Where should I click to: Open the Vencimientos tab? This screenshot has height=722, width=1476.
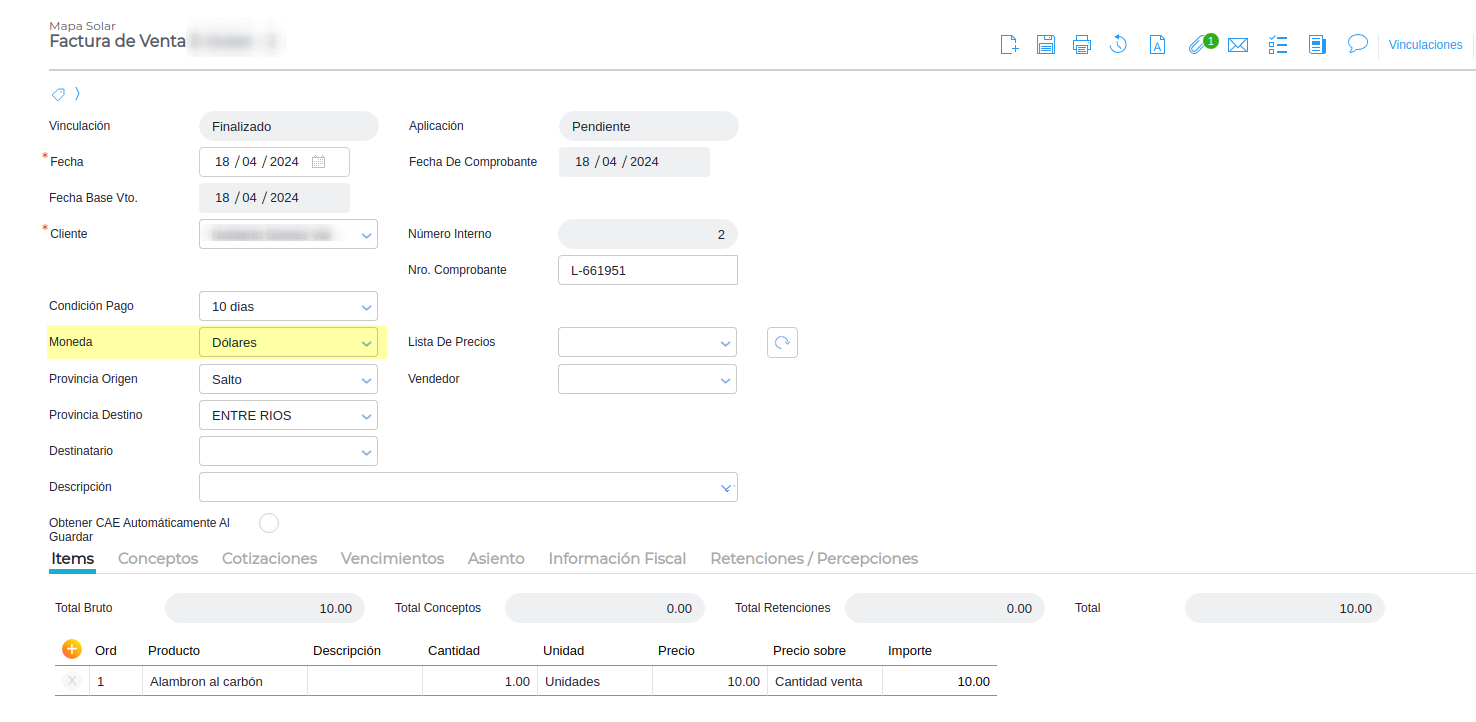392,559
